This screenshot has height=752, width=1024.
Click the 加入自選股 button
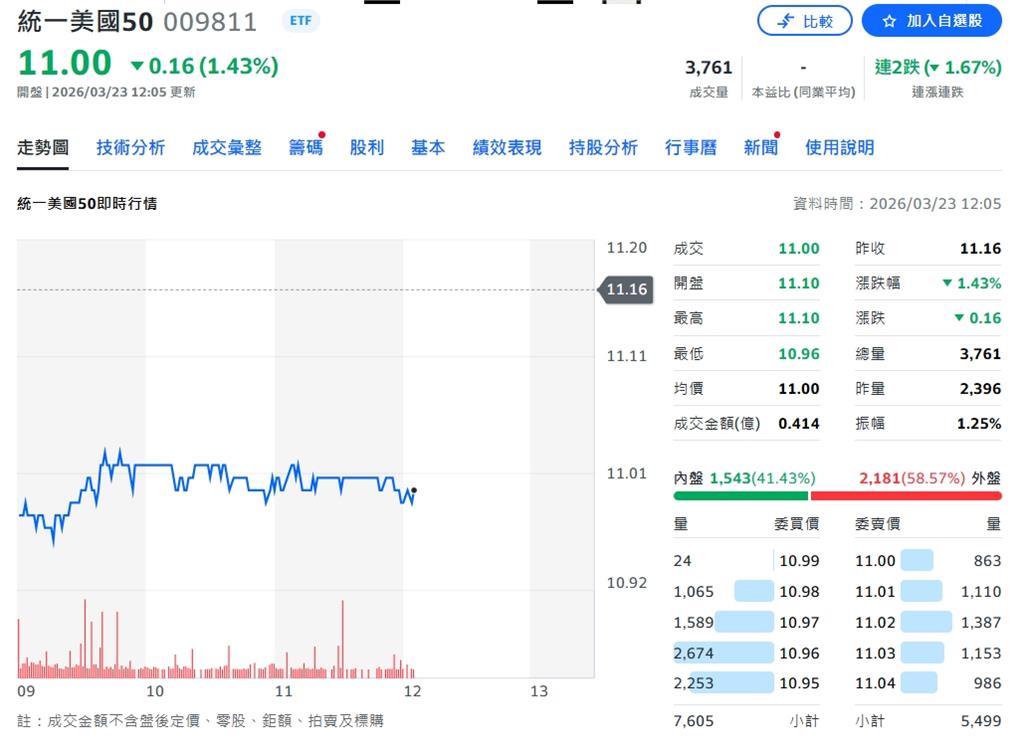coord(931,21)
